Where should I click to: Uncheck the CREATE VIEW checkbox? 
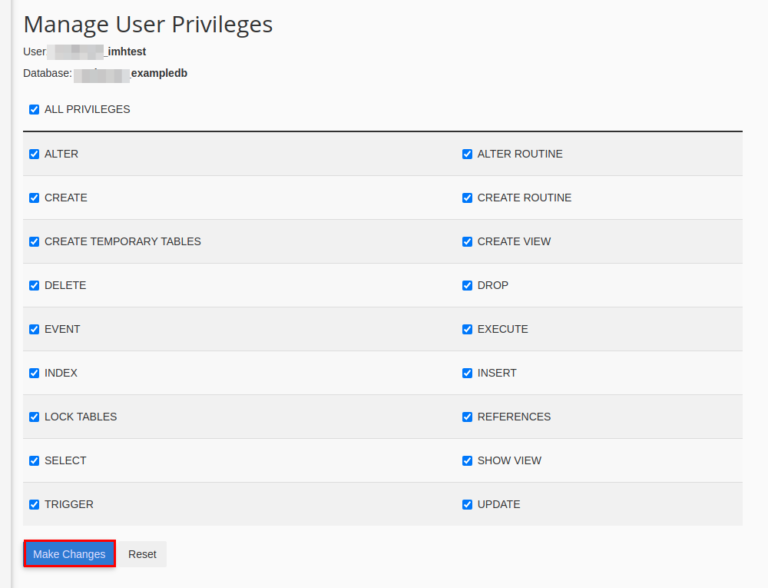click(467, 242)
